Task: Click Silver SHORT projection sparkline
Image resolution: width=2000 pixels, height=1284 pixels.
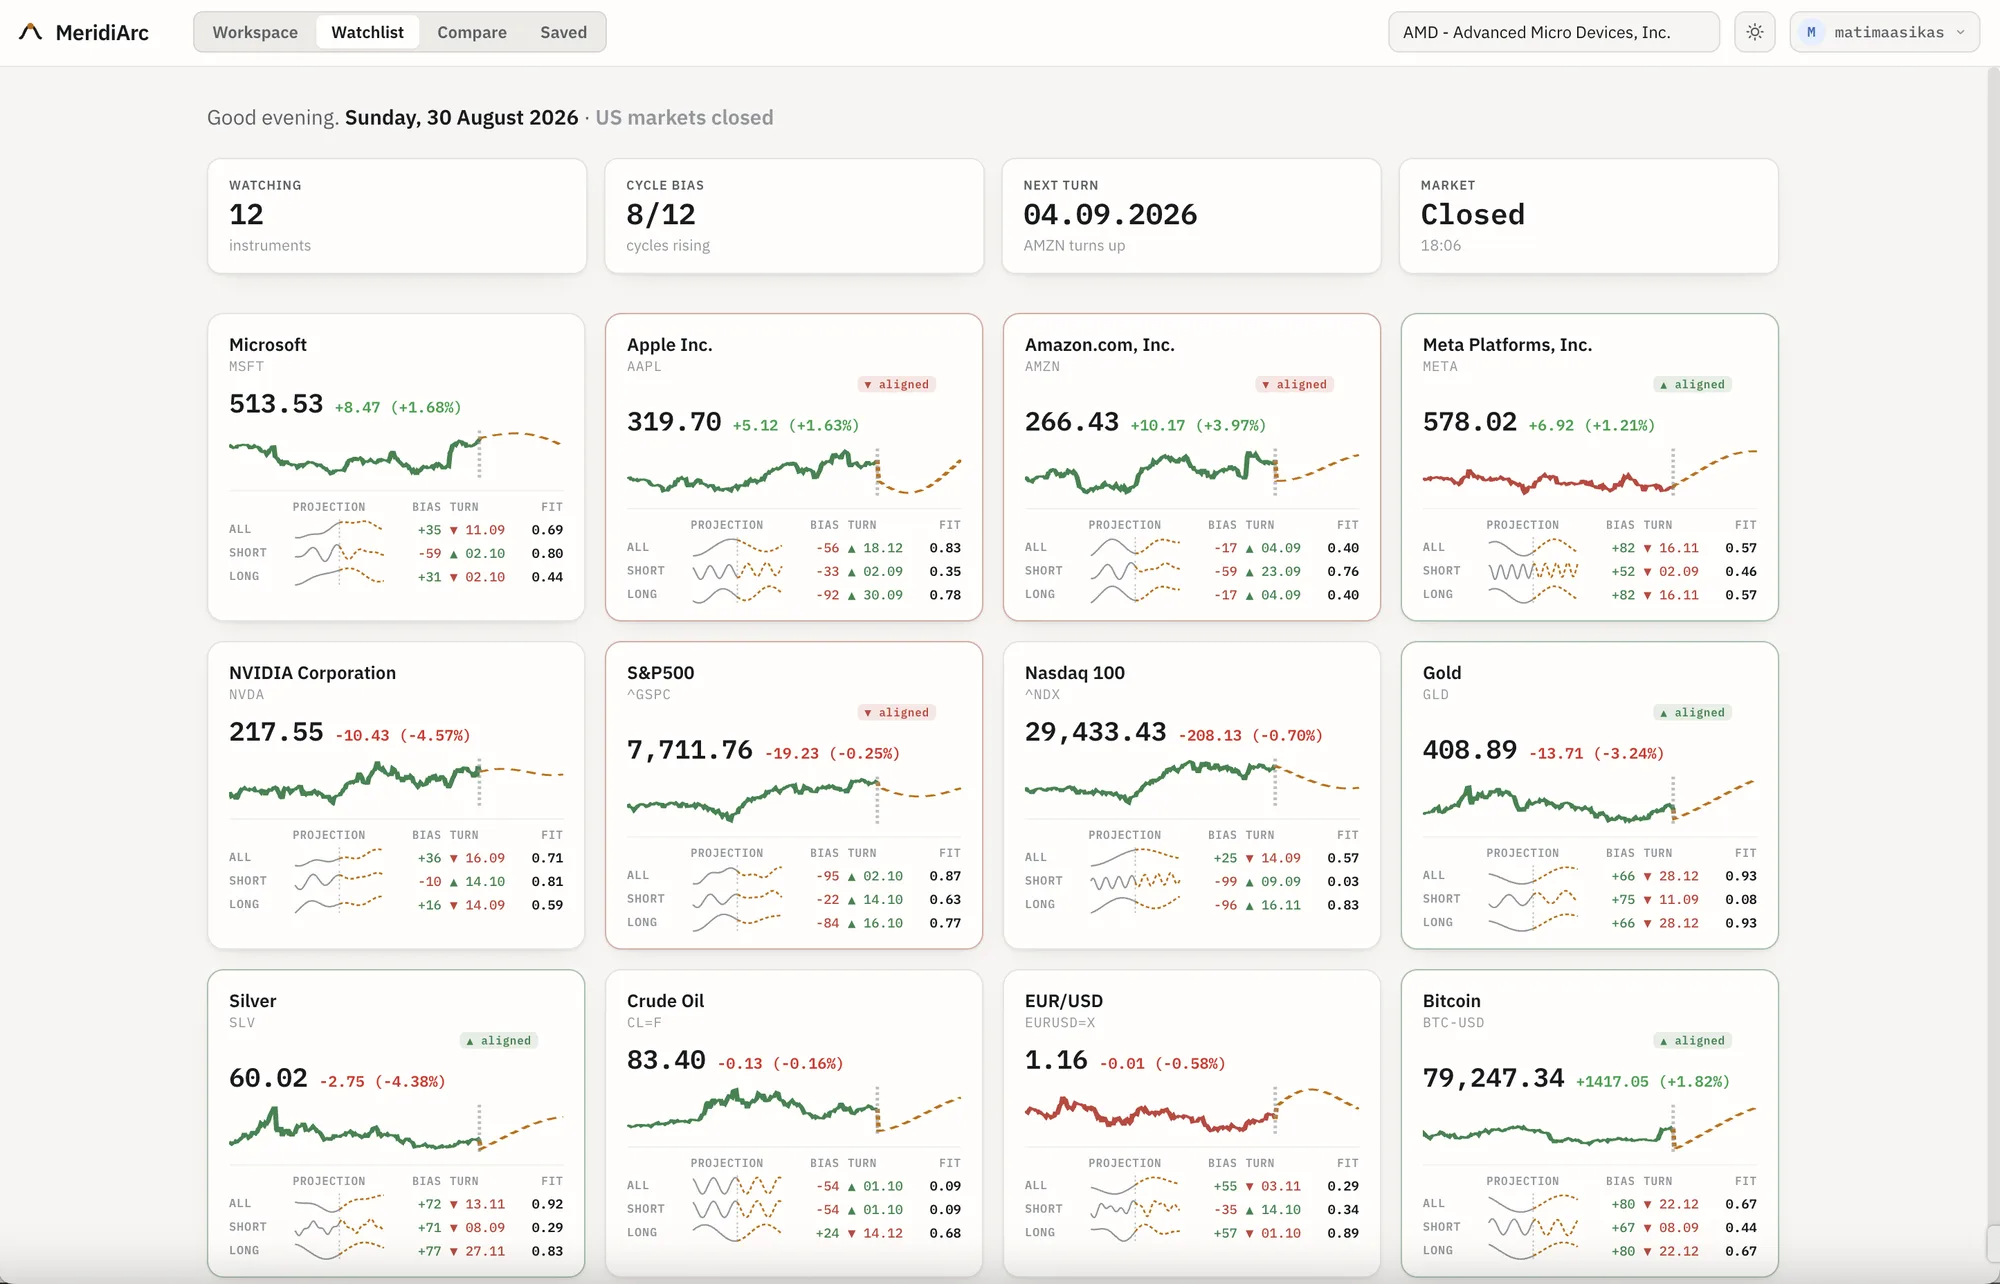Action: (339, 1227)
